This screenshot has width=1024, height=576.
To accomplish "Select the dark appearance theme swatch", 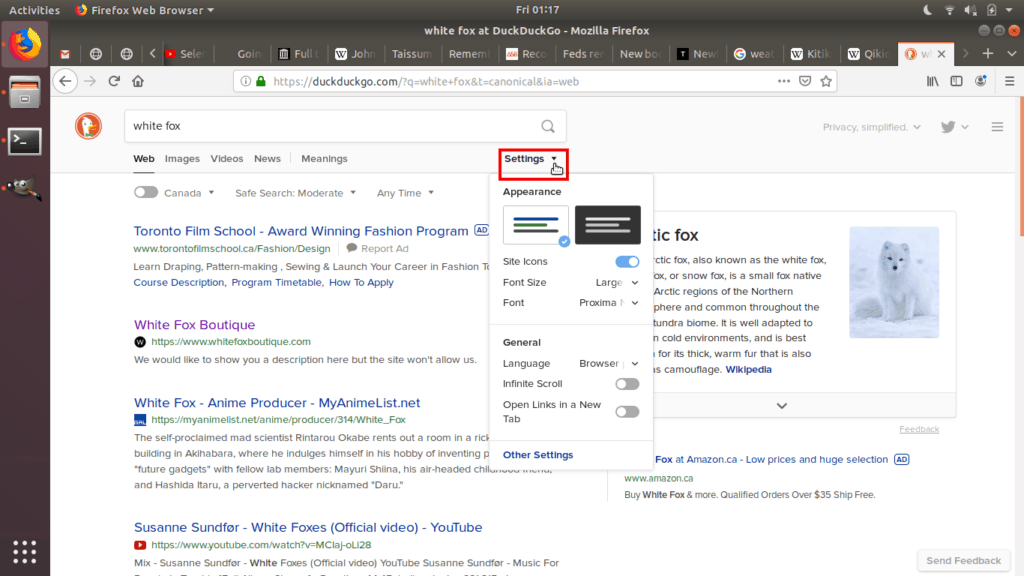I will pyautogui.click(x=607, y=225).
